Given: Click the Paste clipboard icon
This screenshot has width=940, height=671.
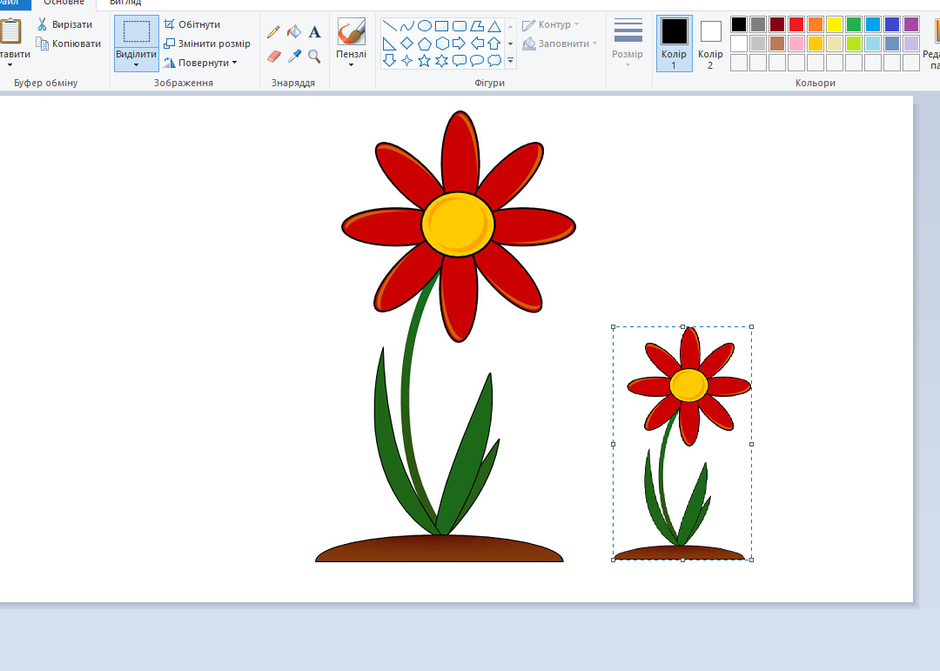Looking at the screenshot, I should (x=10, y=31).
